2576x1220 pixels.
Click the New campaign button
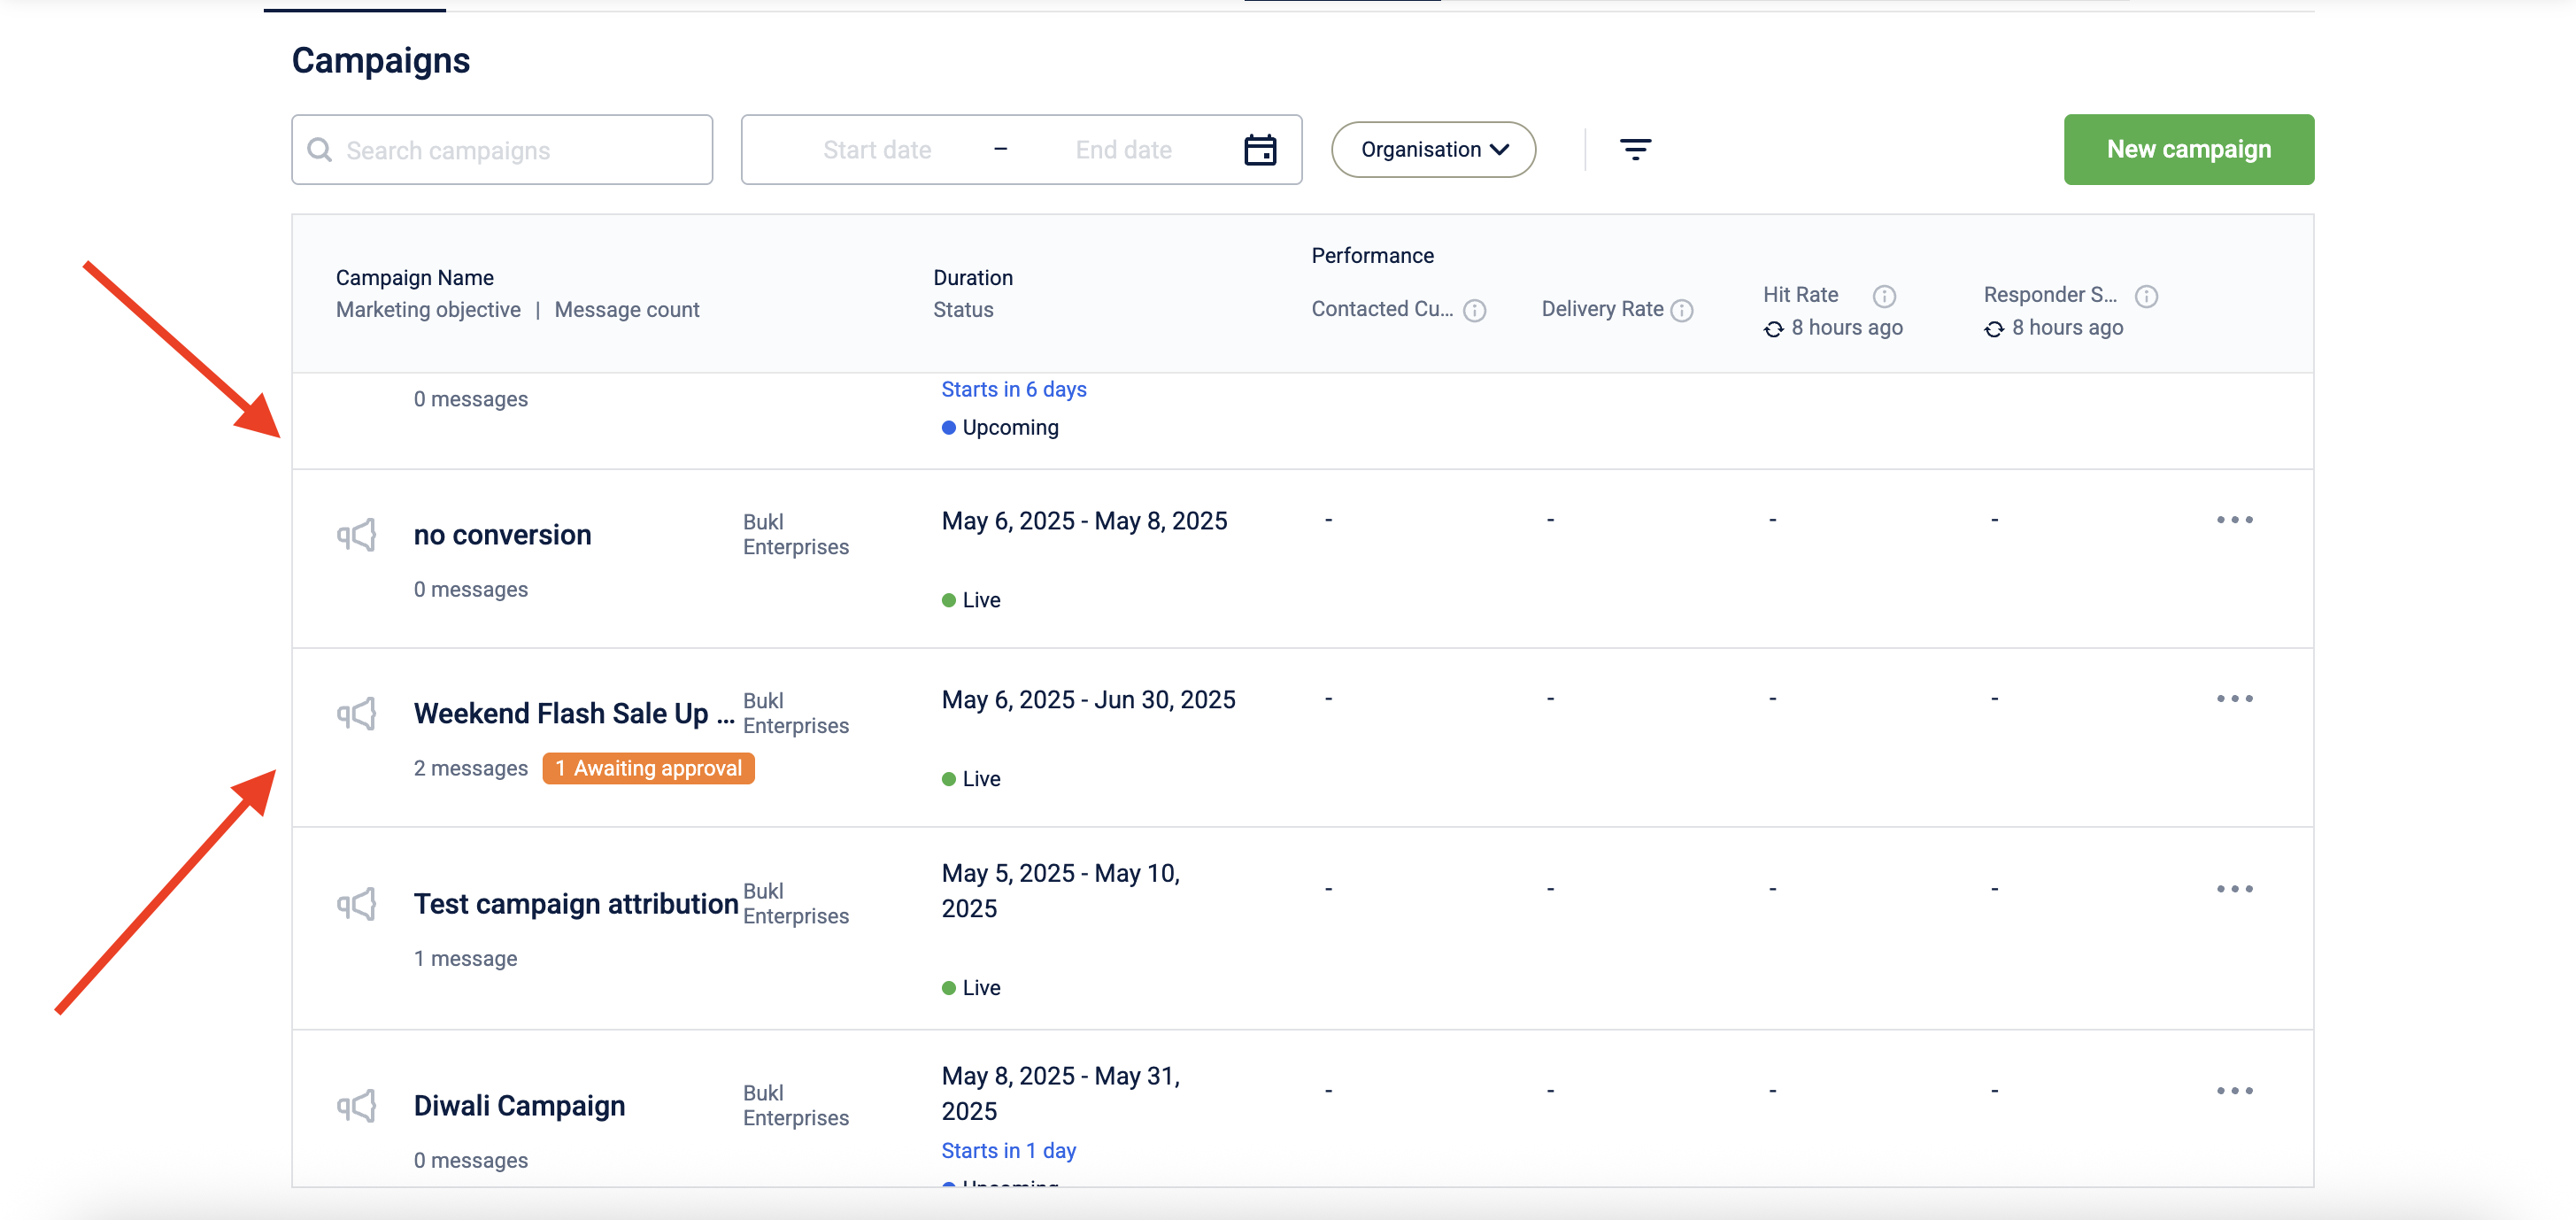(2188, 150)
